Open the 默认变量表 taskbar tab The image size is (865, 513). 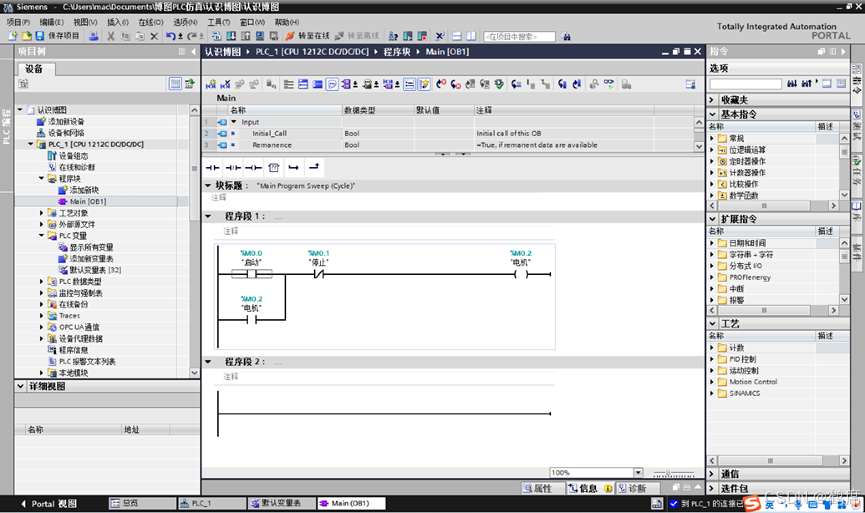click(x=282, y=503)
